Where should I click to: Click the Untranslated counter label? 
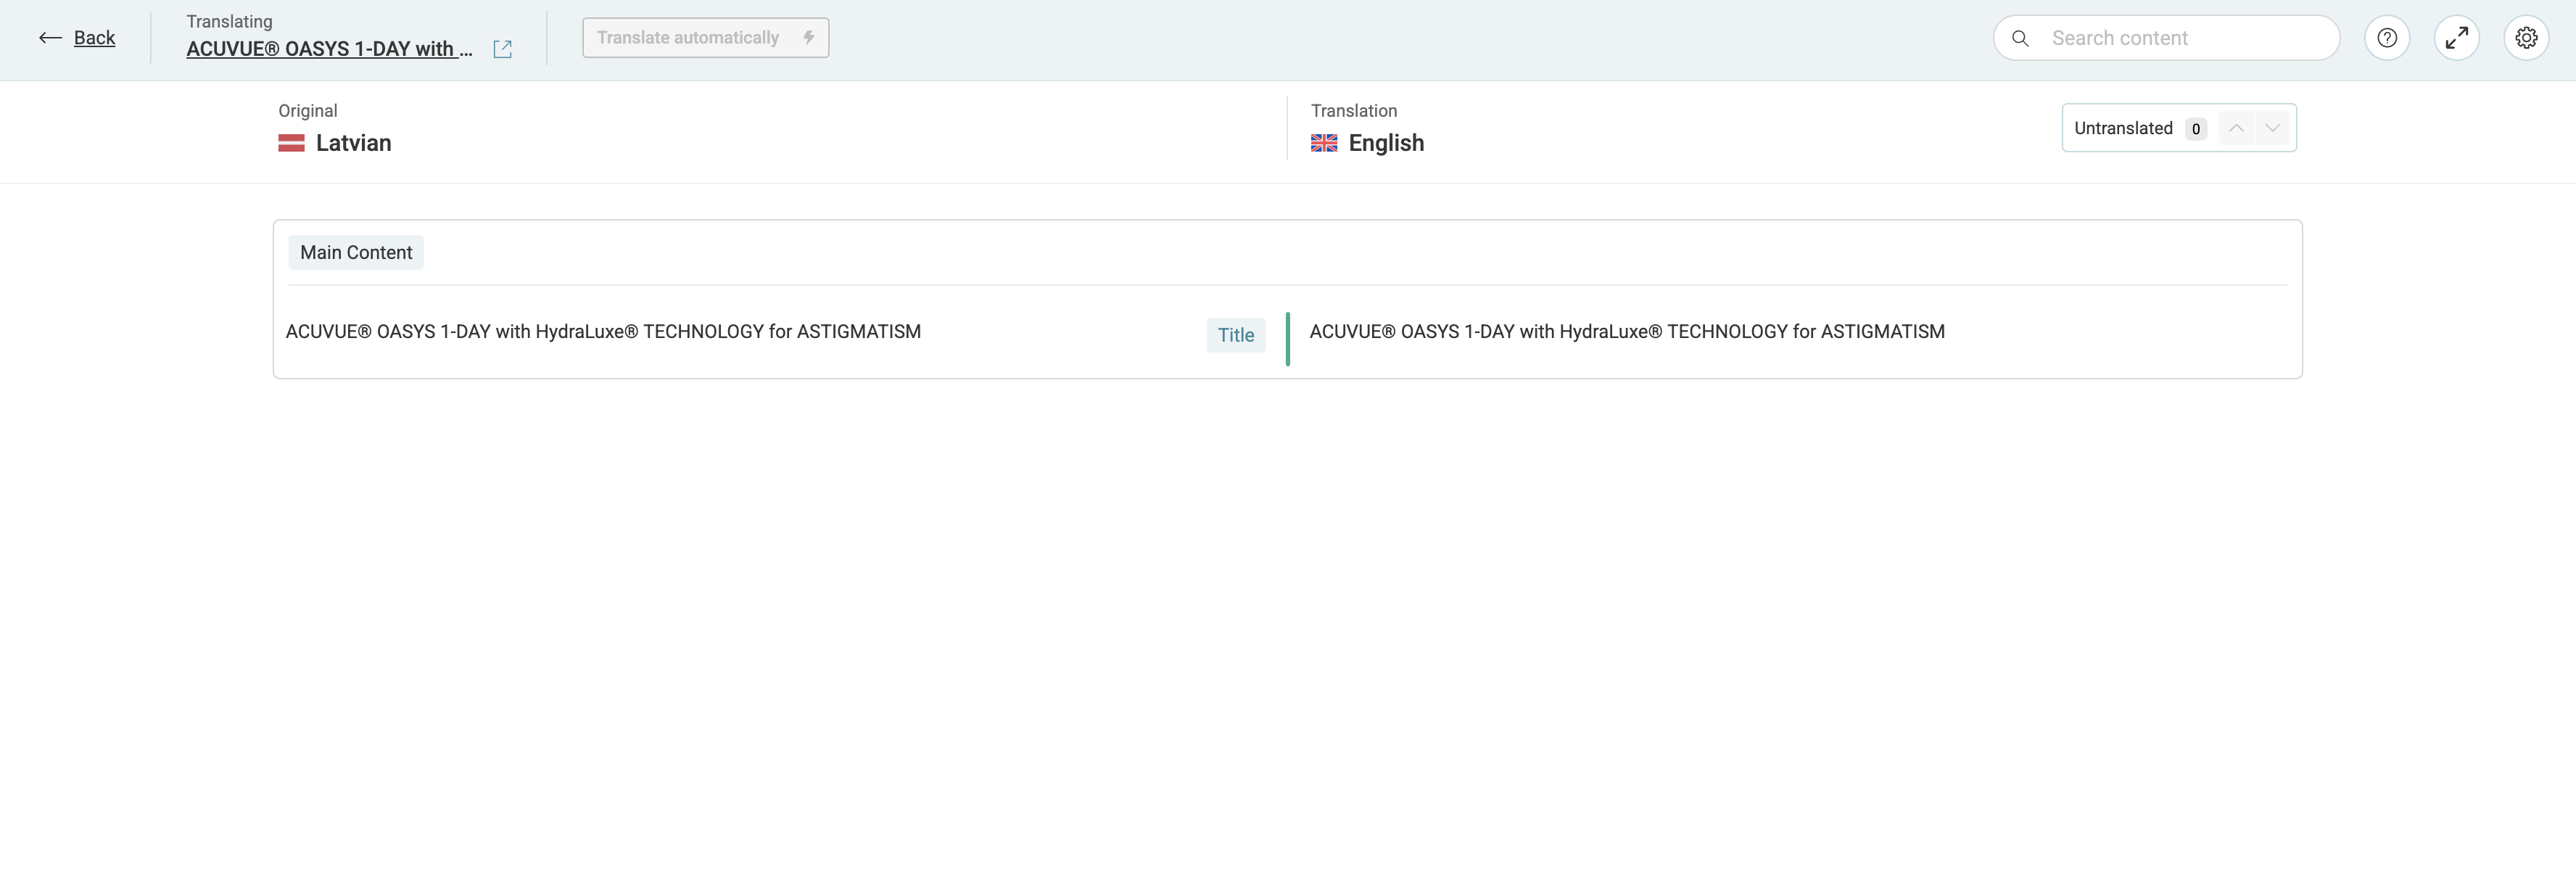click(2123, 128)
